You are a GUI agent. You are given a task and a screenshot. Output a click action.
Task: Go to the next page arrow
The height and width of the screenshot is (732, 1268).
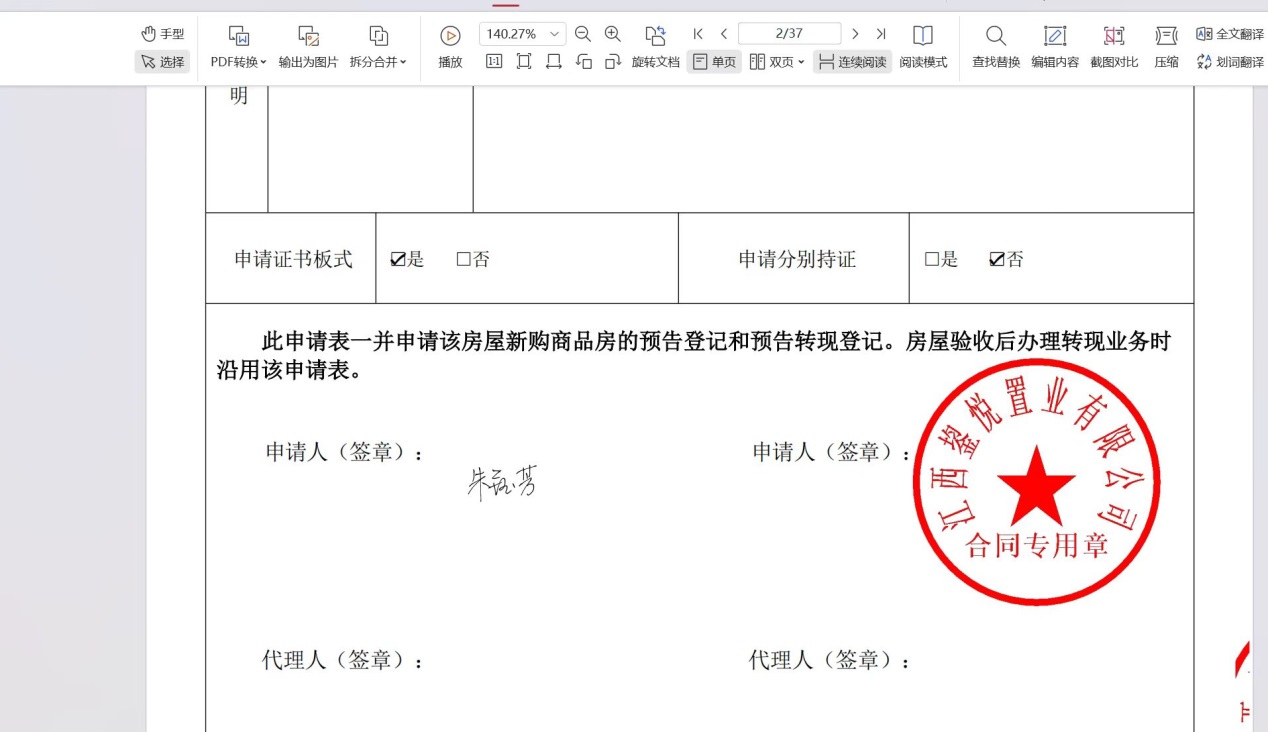(x=855, y=34)
